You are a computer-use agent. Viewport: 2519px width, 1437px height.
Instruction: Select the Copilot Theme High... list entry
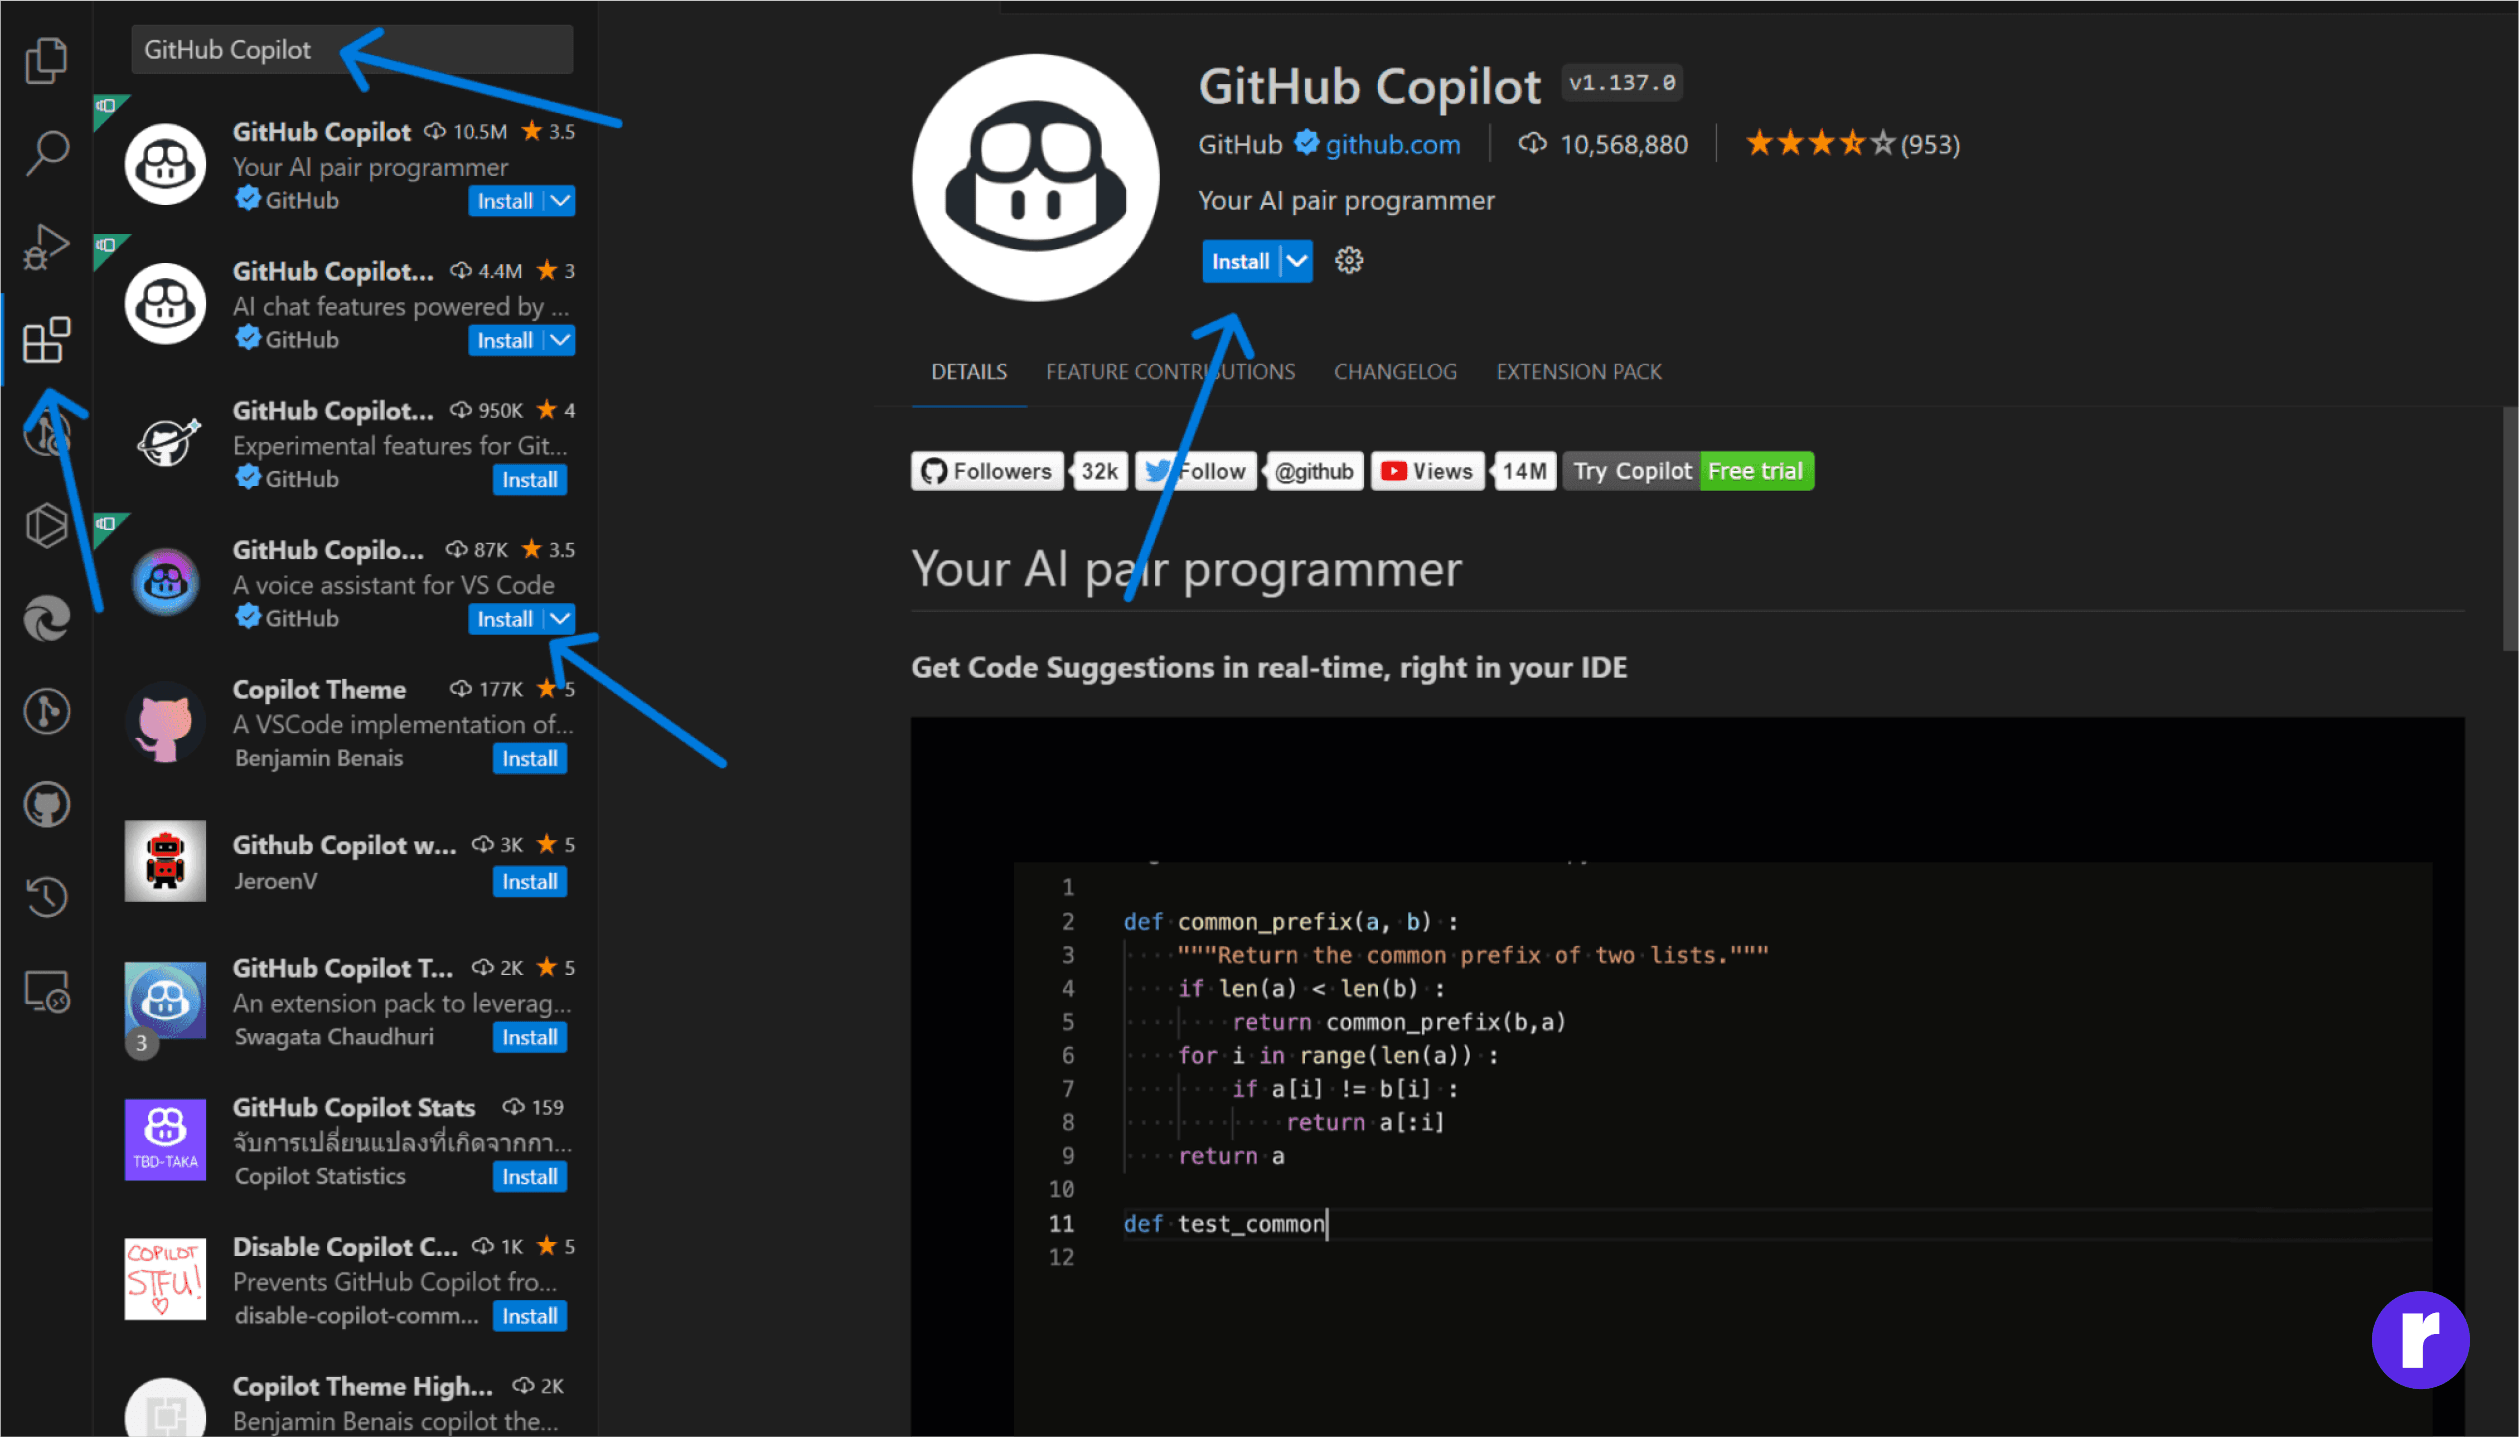(x=345, y=1403)
